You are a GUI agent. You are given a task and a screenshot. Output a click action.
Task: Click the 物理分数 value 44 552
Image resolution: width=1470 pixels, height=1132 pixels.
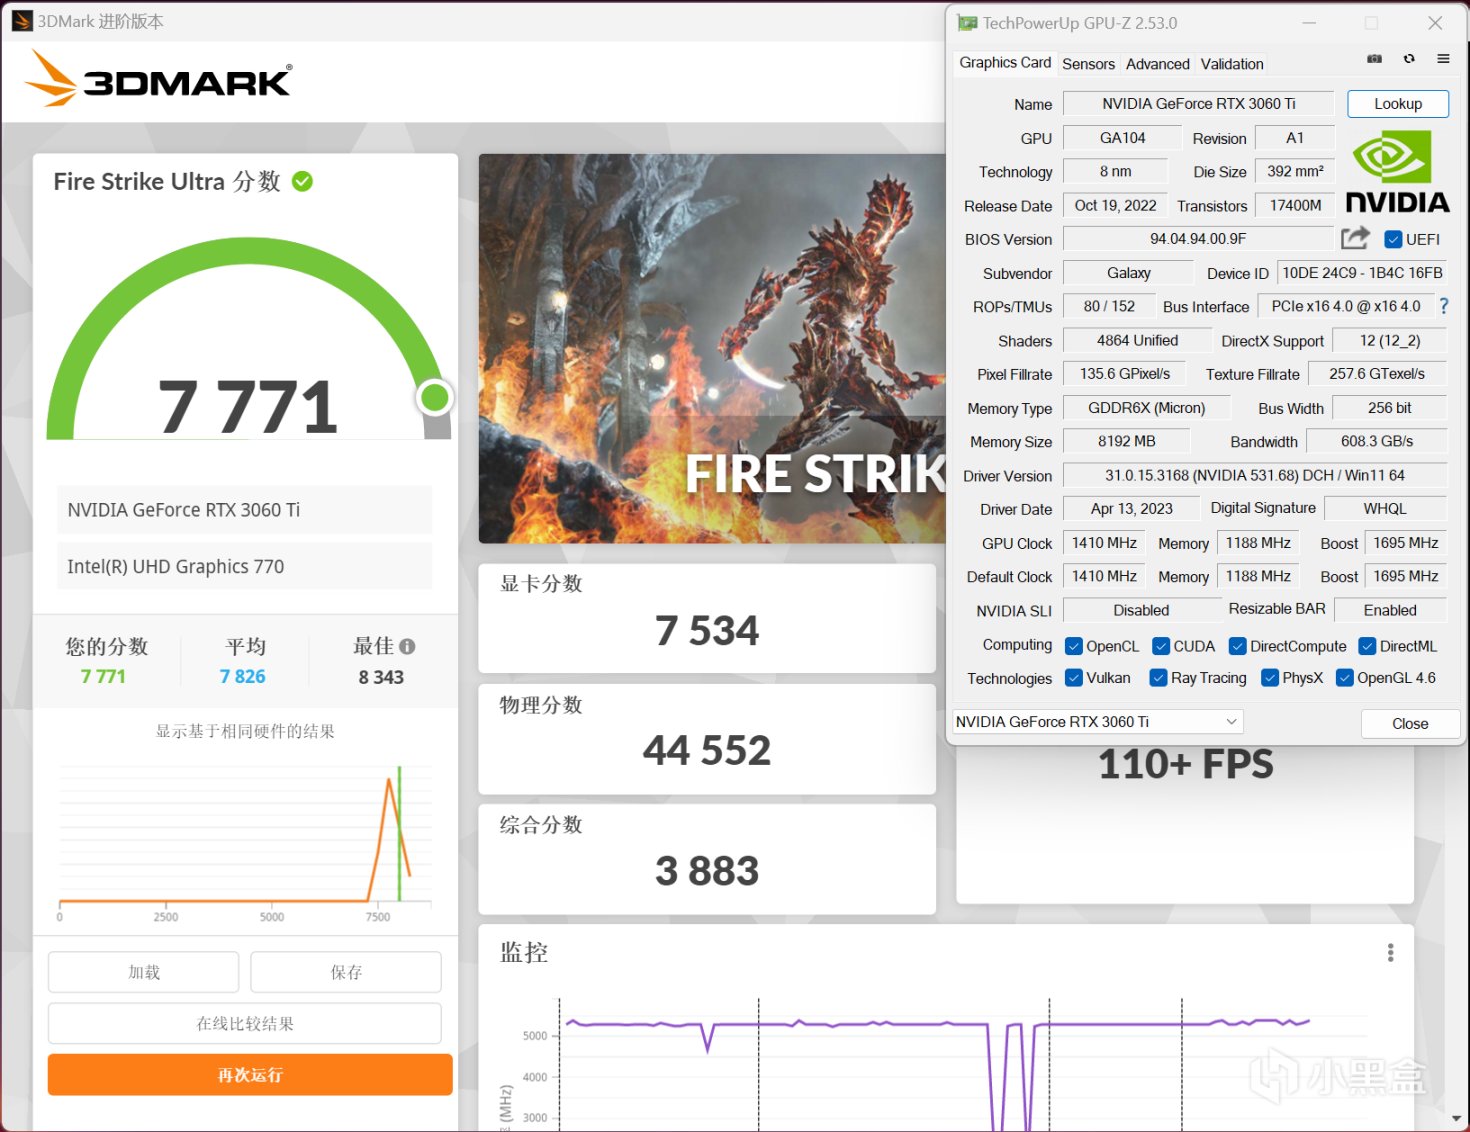(x=707, y=751)
